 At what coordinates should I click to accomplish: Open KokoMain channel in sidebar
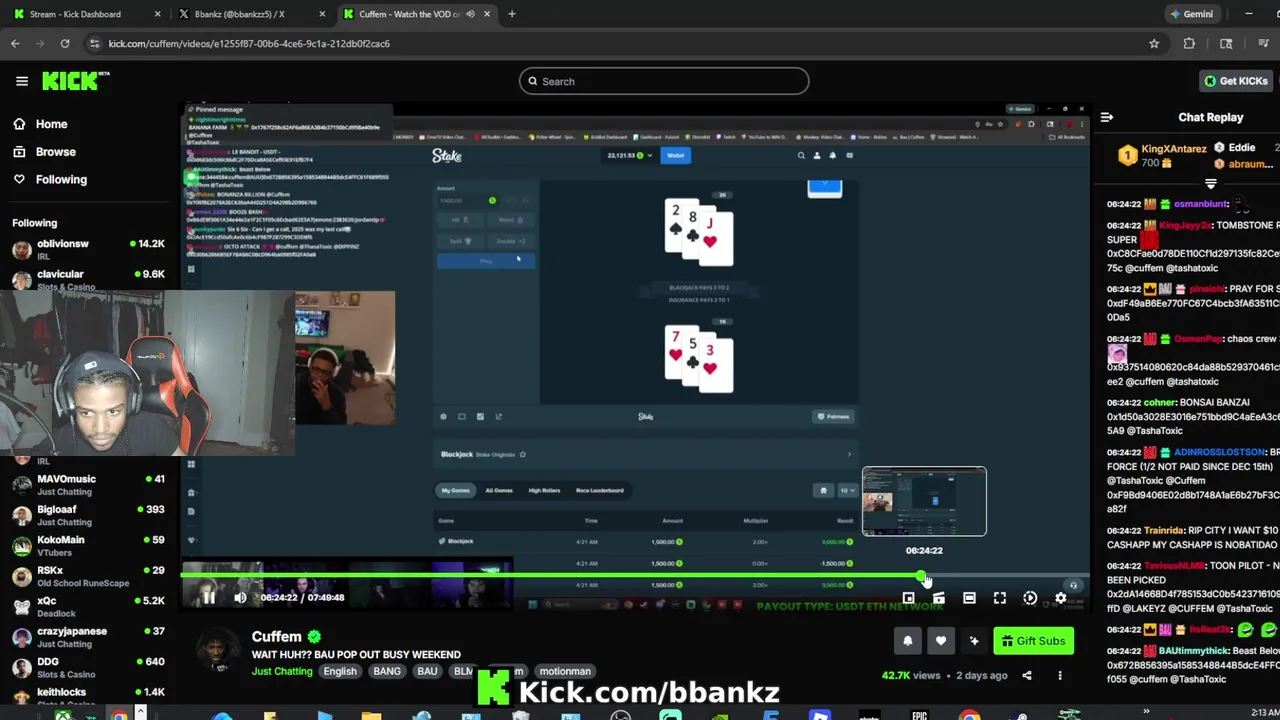pos(88,545)
